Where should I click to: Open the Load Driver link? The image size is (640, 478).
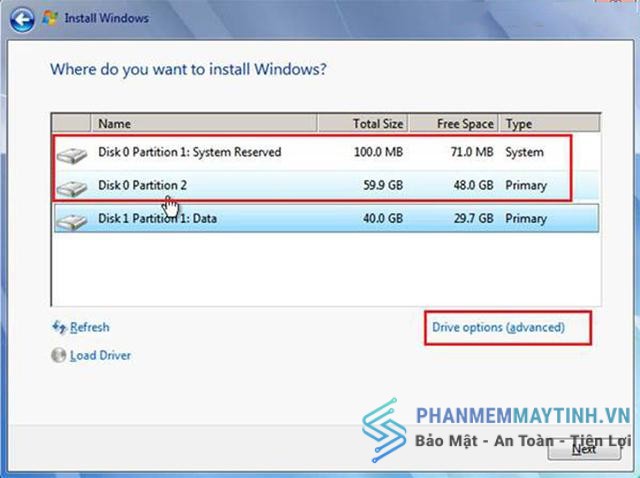tap(100, 356)
